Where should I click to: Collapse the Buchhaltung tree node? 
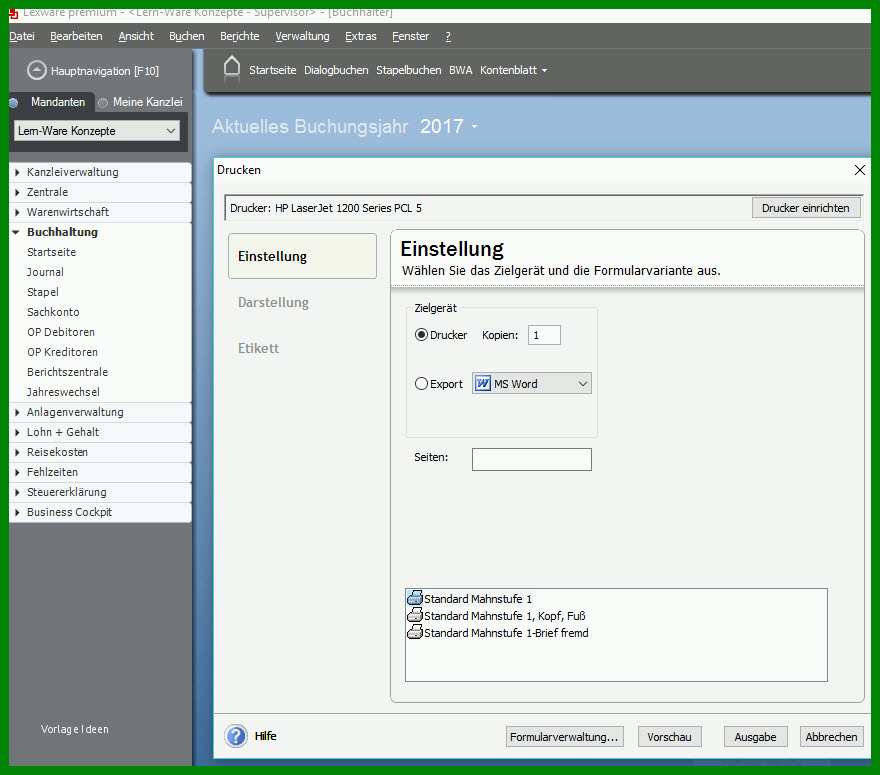(16, 232)
